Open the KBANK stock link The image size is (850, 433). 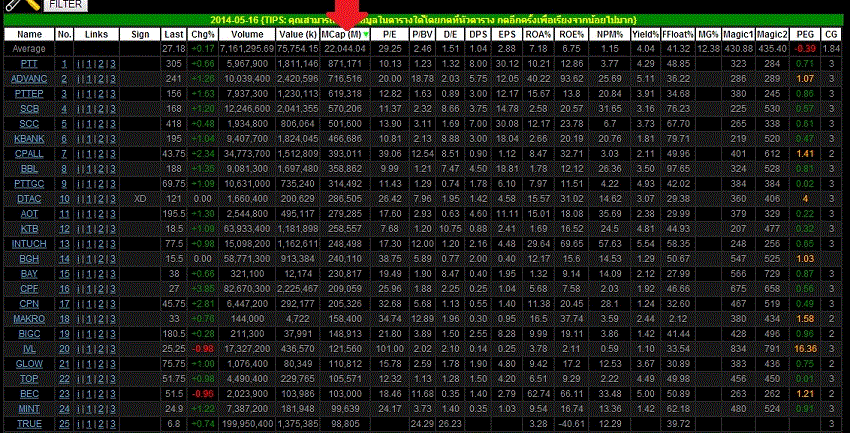(x=29, y=139)
